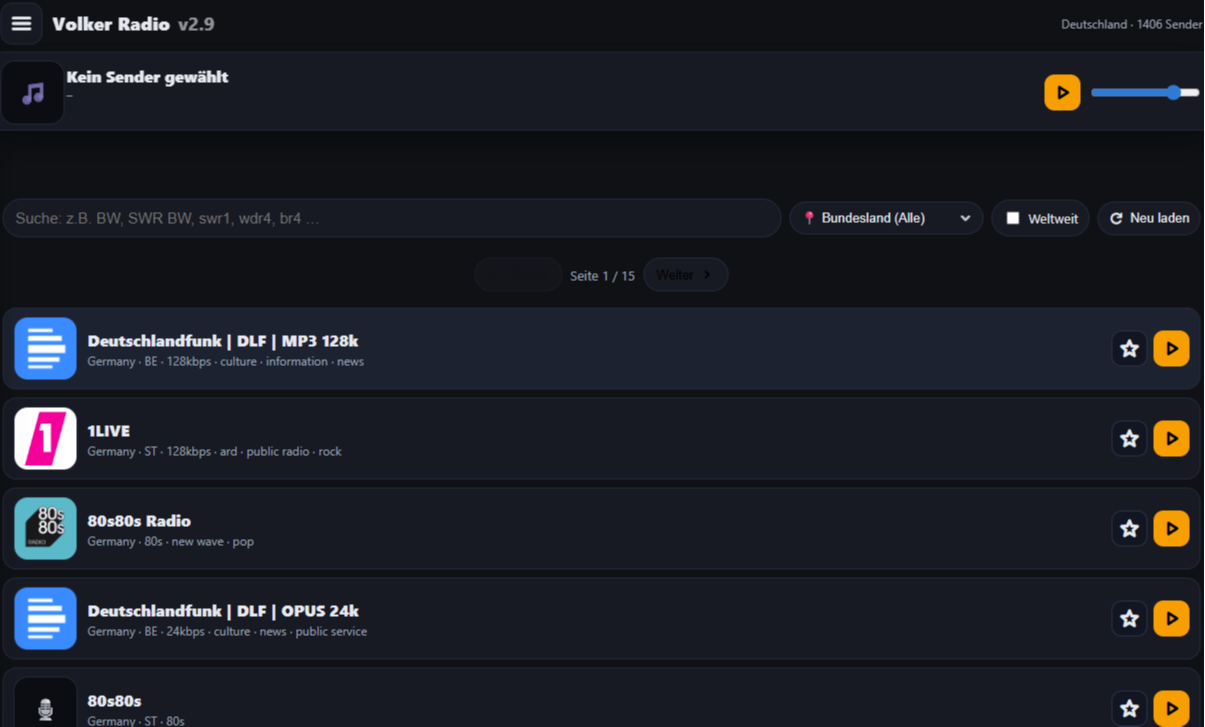The height and width of the screenshot is (727, 1205).
Task: Star Deutschlandfunk DLF OPUS 24k
Action: [1129, 619]
